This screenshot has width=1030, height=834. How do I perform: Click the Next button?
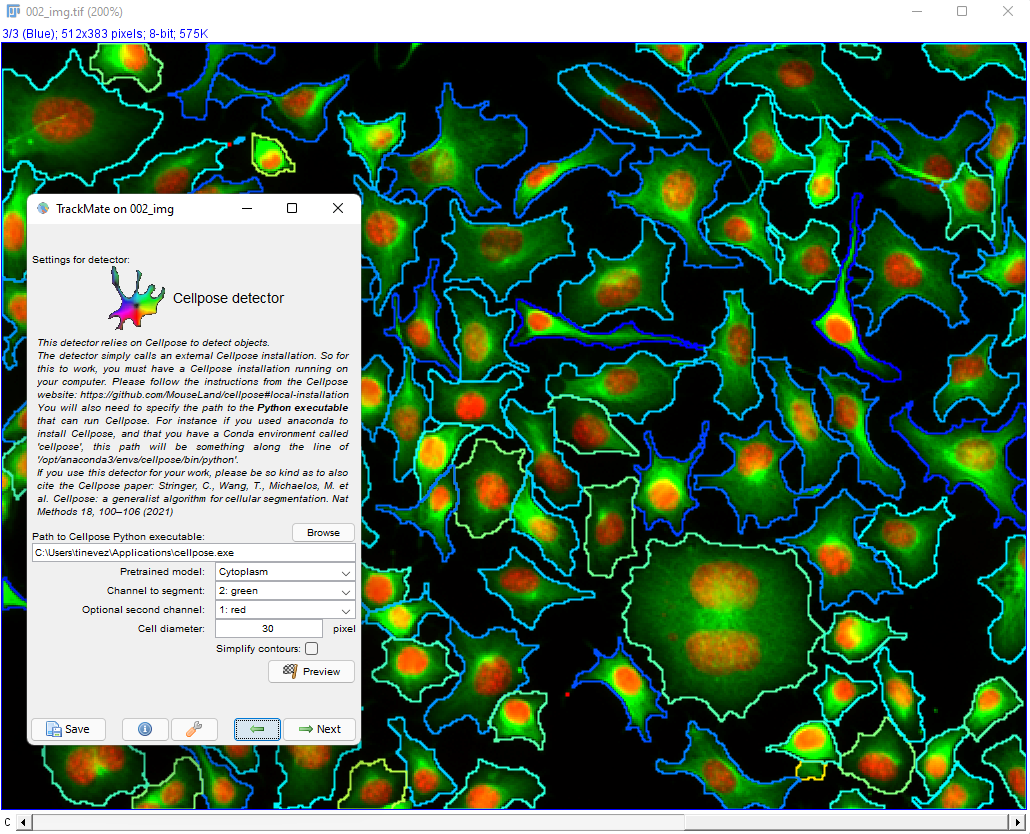(x=319, y=729)
